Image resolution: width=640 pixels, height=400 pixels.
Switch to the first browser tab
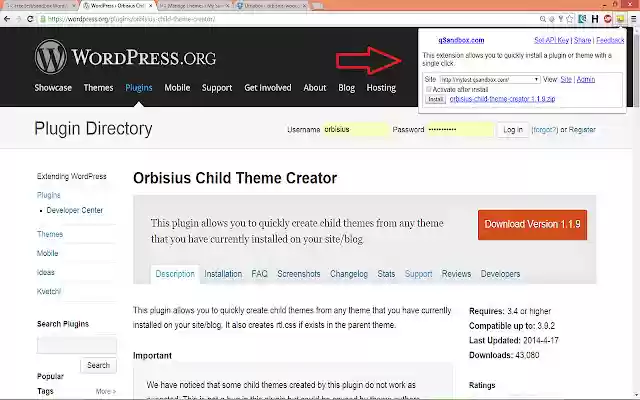pyautogui.click(x=39, y=6)
